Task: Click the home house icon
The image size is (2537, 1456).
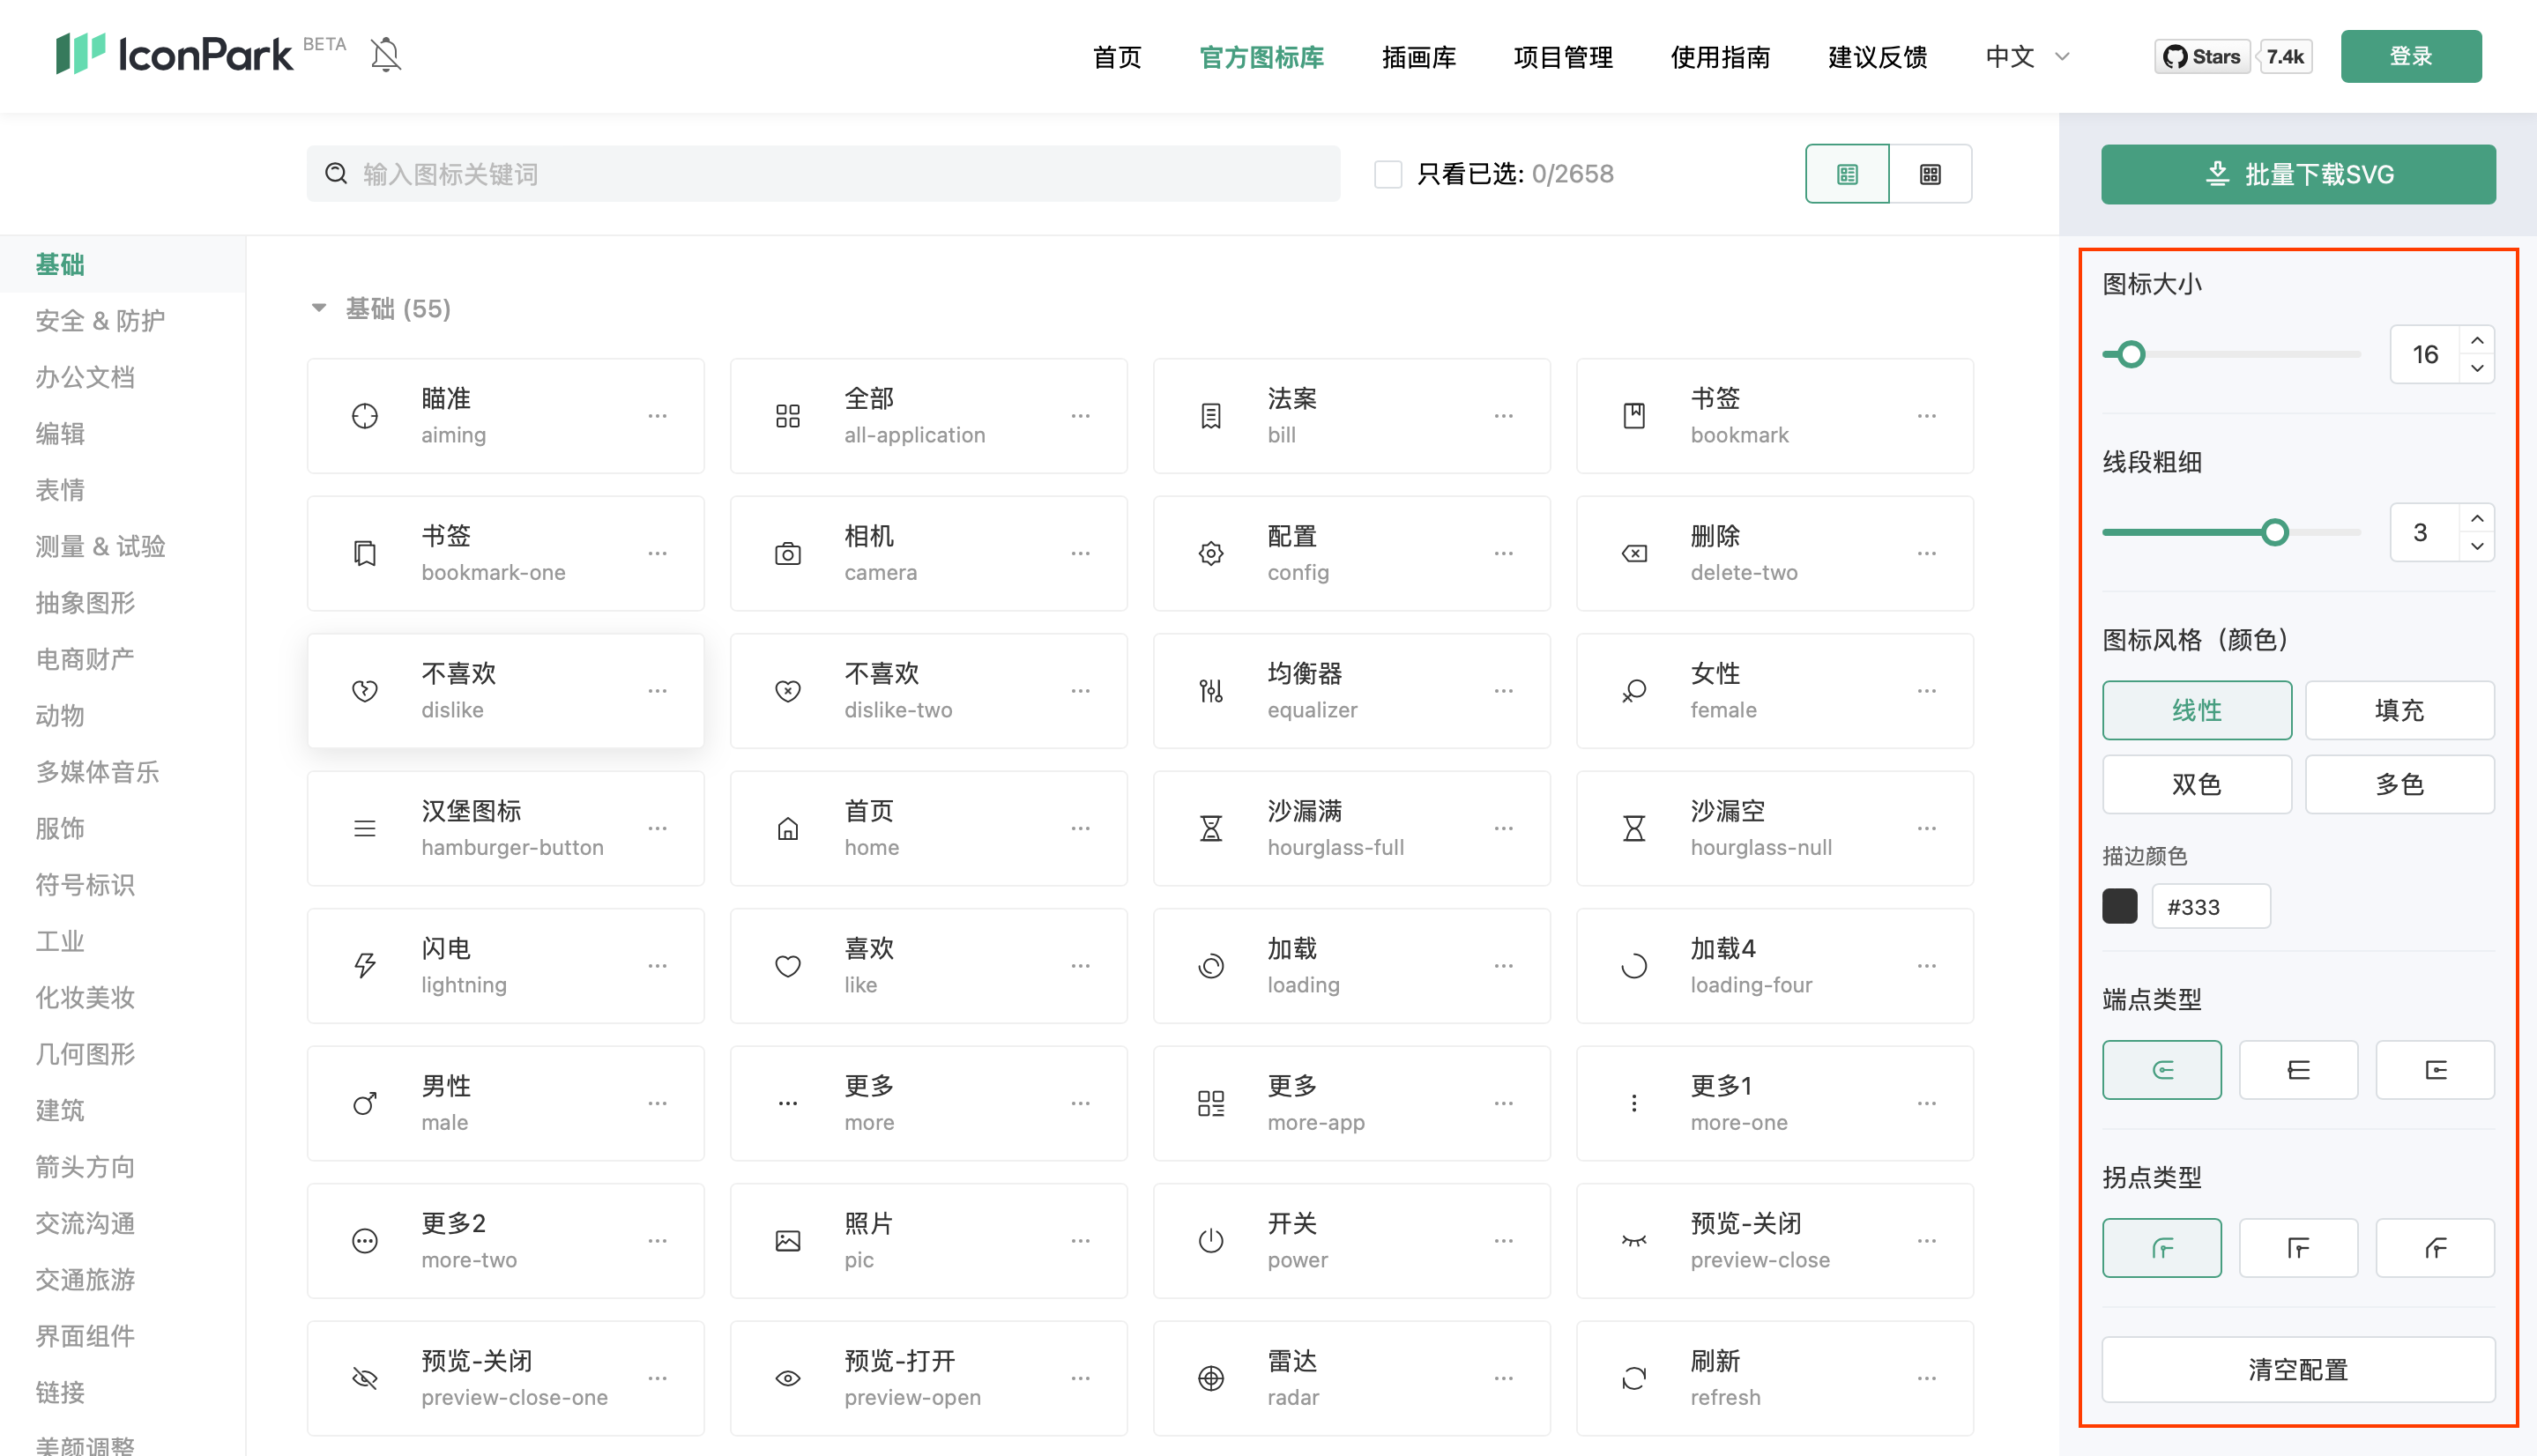Action: [788, 828]
